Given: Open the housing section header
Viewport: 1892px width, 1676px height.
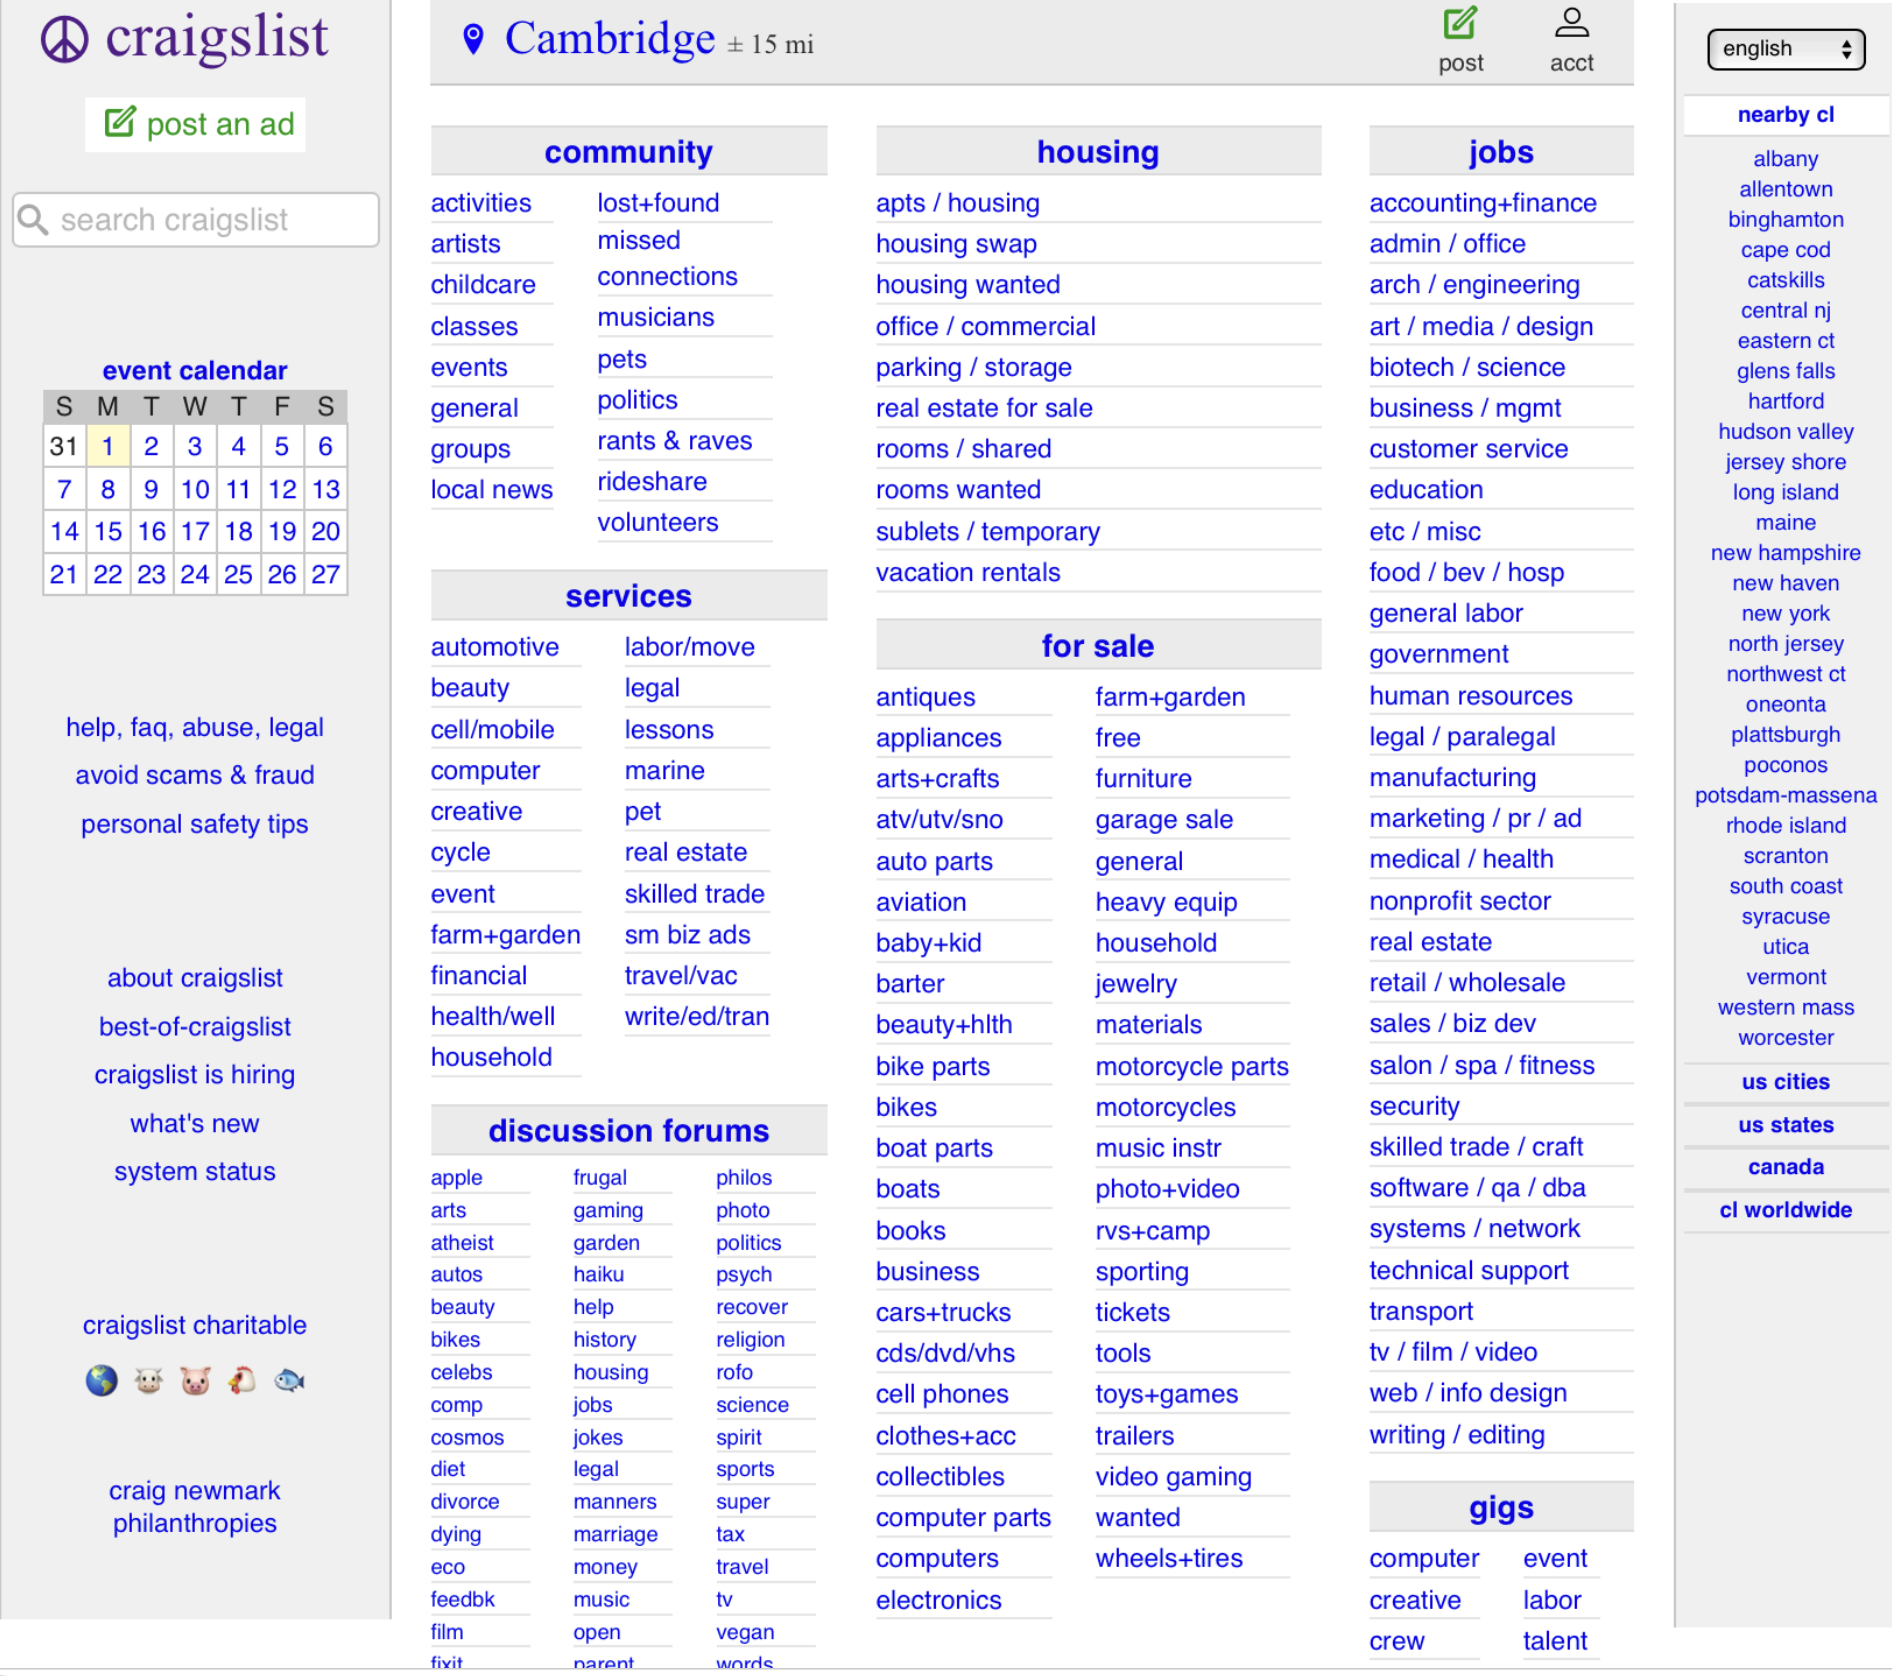Looking at the screenshot, I should point(1097,152).
